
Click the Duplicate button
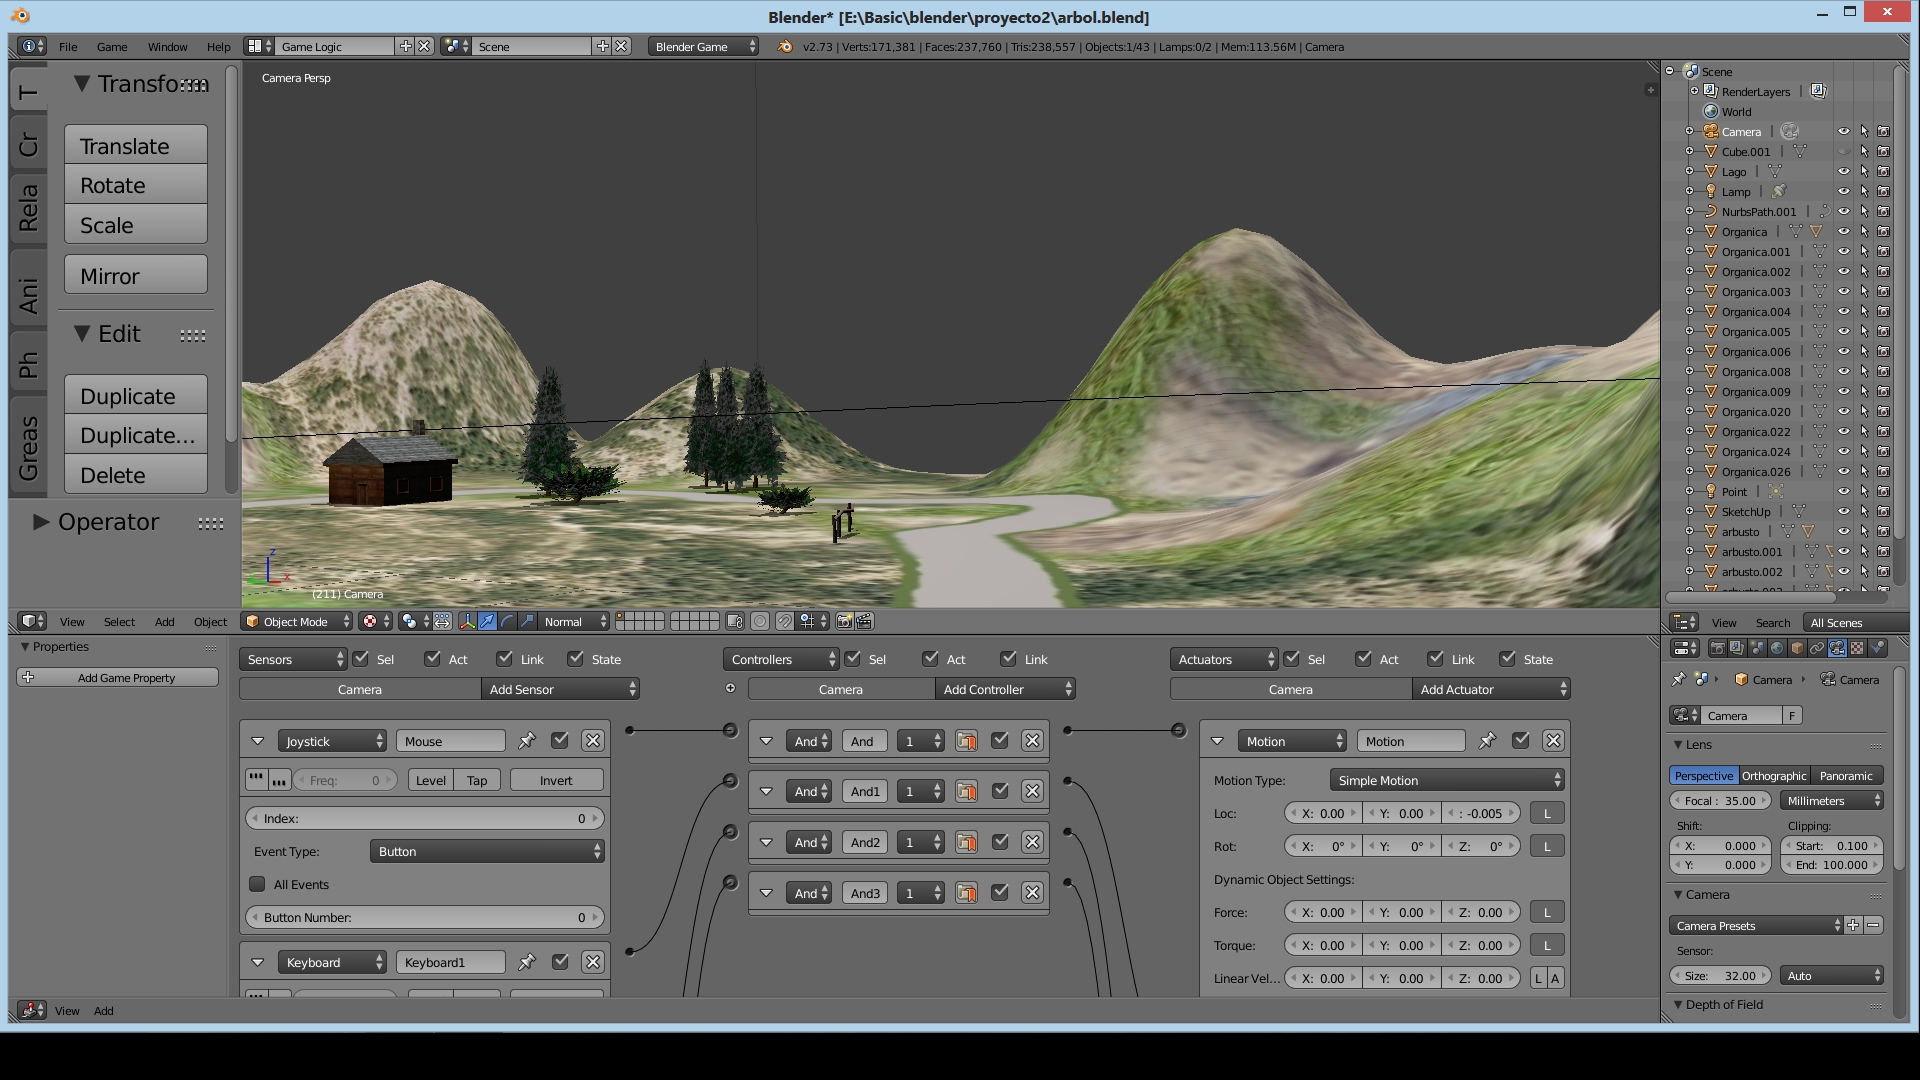pos(136,396)
